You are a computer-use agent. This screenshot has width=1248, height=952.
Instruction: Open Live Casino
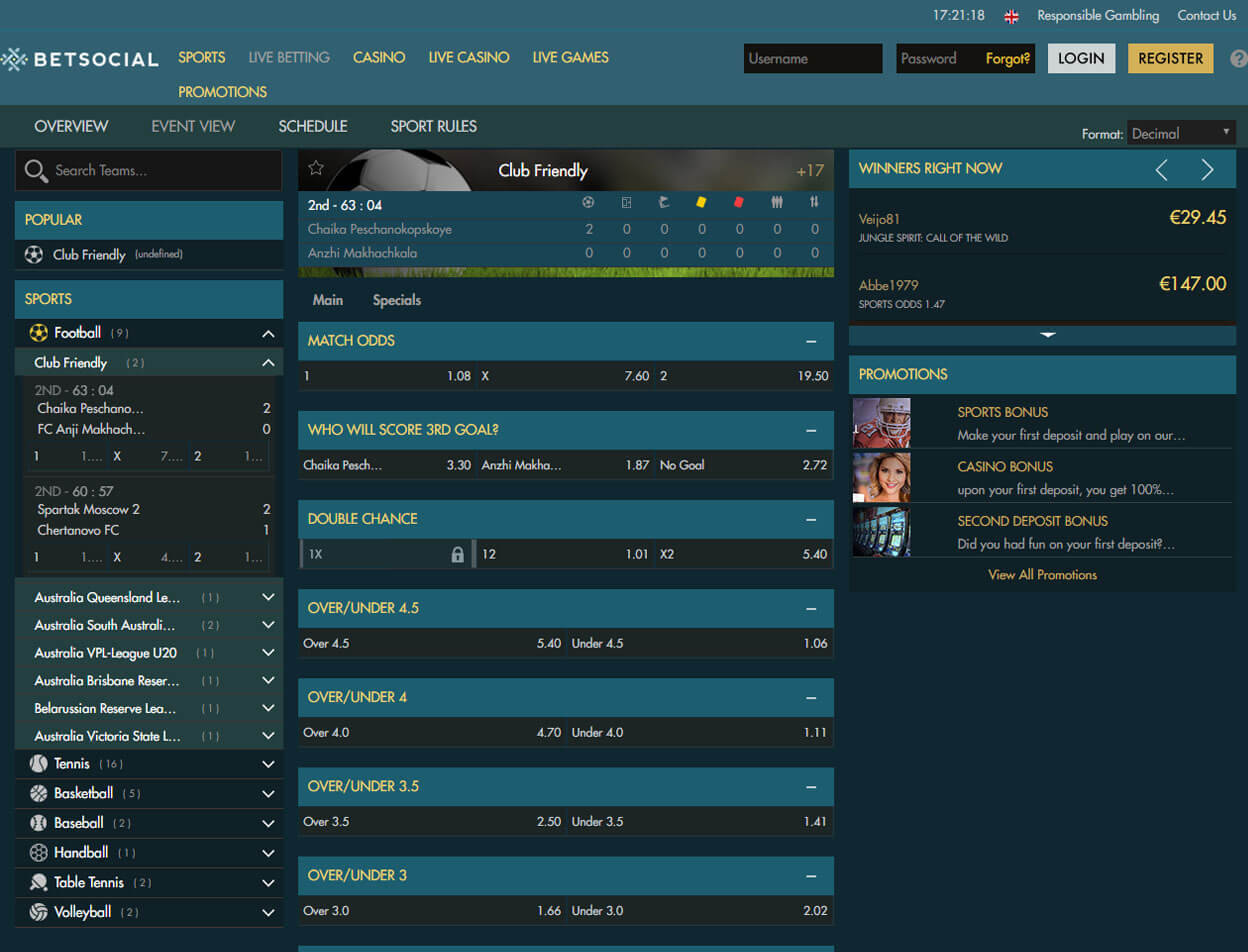pos(469,58)
